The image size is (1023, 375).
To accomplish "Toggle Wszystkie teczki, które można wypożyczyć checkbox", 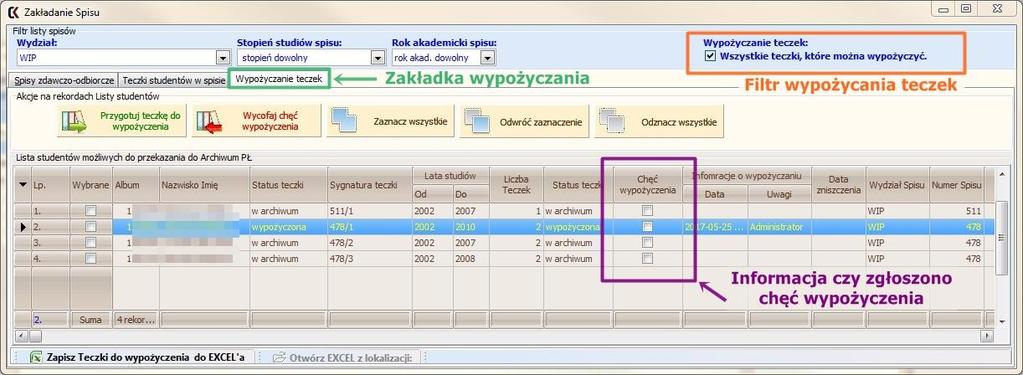I will pyautogui.click(x=710, y=56).
